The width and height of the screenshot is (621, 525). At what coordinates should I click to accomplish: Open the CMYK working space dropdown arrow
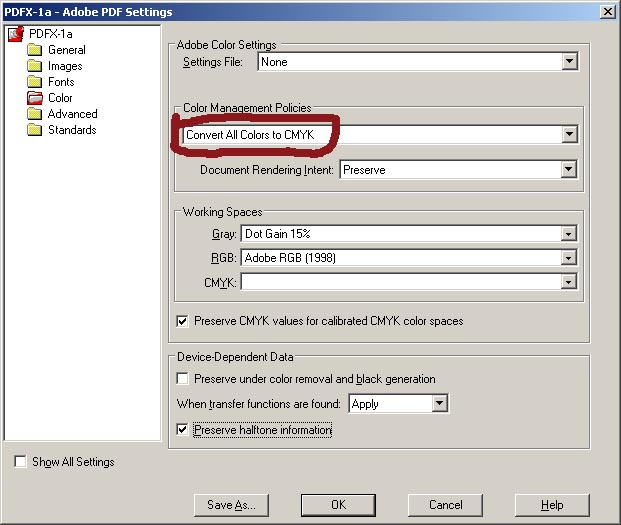click(x=568, y=282)
